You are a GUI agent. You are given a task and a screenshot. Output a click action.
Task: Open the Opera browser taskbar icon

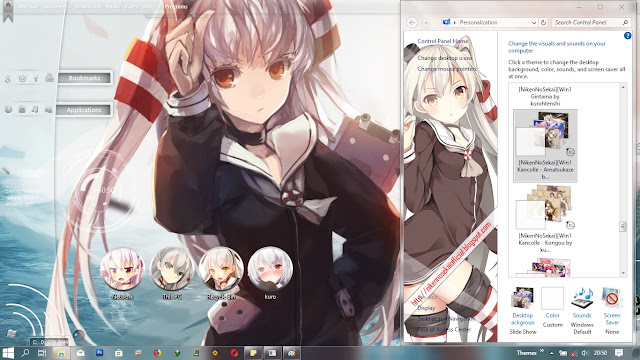(234, 353)
